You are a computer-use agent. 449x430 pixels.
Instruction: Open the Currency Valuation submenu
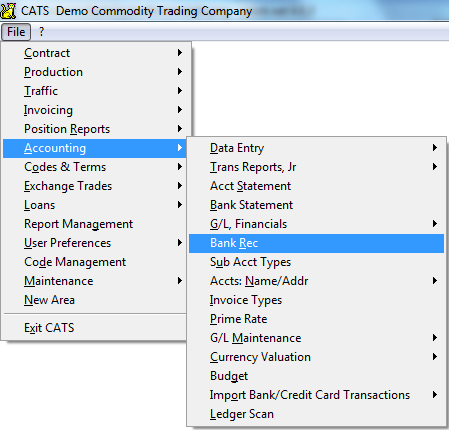316,357
